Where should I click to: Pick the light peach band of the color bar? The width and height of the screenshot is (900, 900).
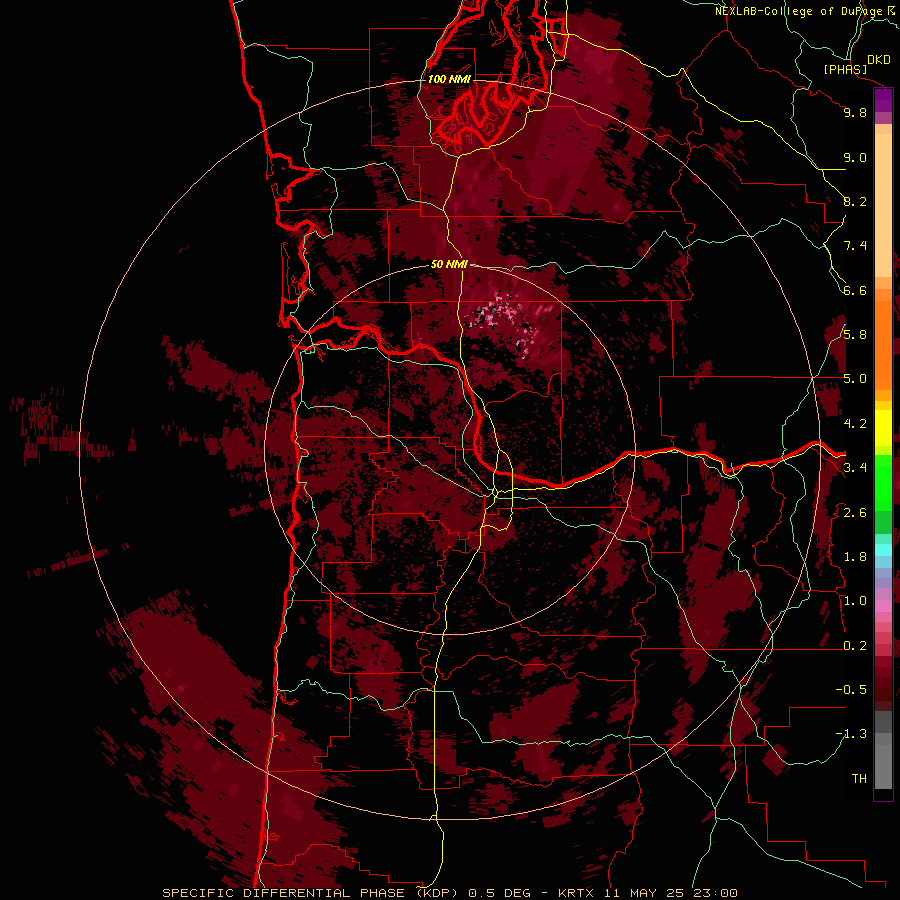(x=883, y=205)
